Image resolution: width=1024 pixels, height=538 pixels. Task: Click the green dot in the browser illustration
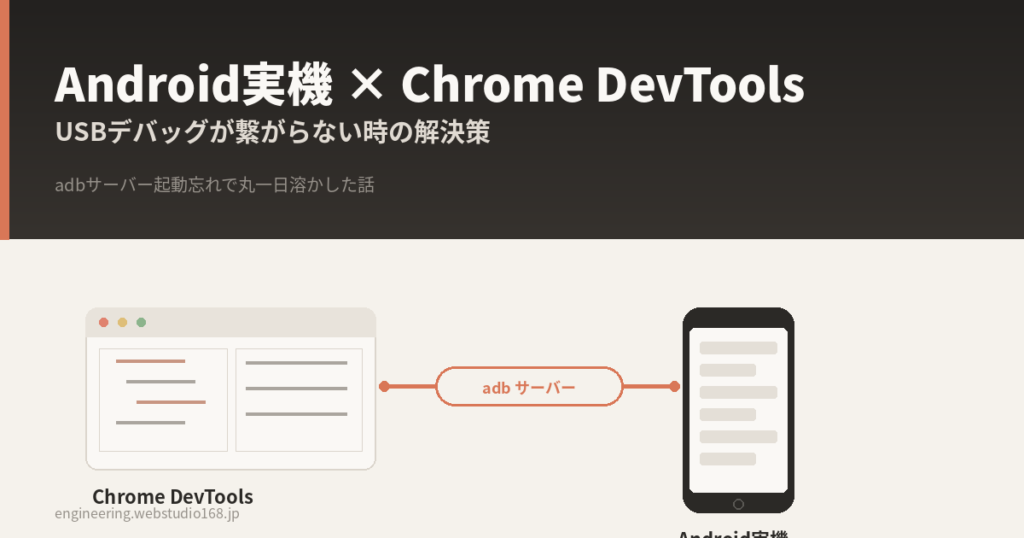coord(141,323)
